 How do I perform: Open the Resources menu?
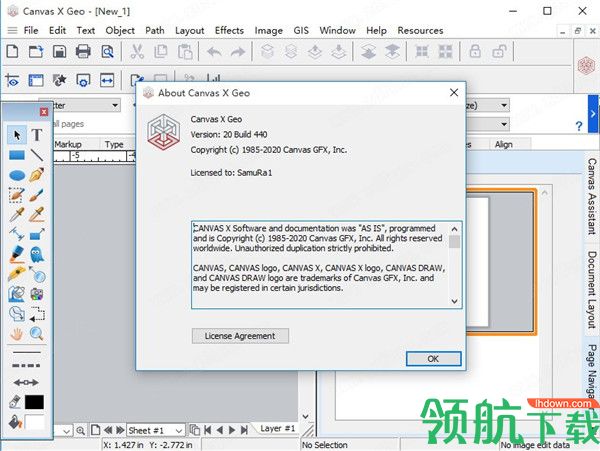pos(420,30)
